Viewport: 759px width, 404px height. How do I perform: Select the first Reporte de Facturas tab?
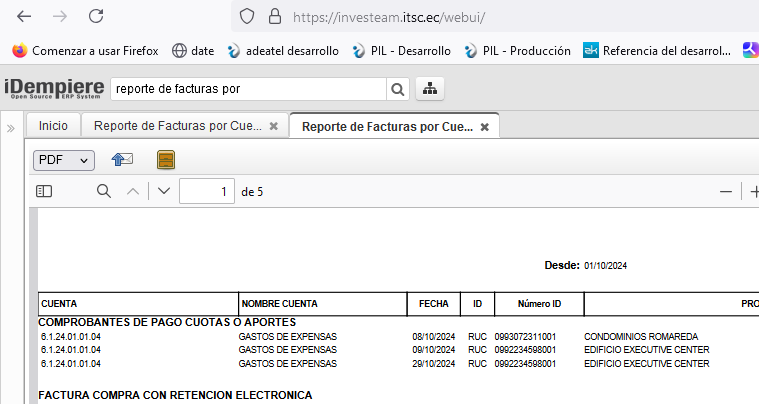[177, 126]
